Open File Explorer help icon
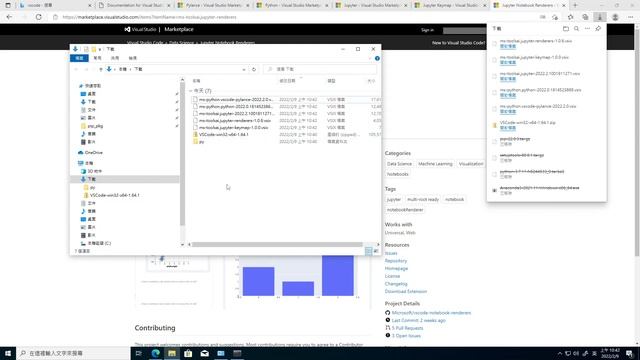 [377, 58]
